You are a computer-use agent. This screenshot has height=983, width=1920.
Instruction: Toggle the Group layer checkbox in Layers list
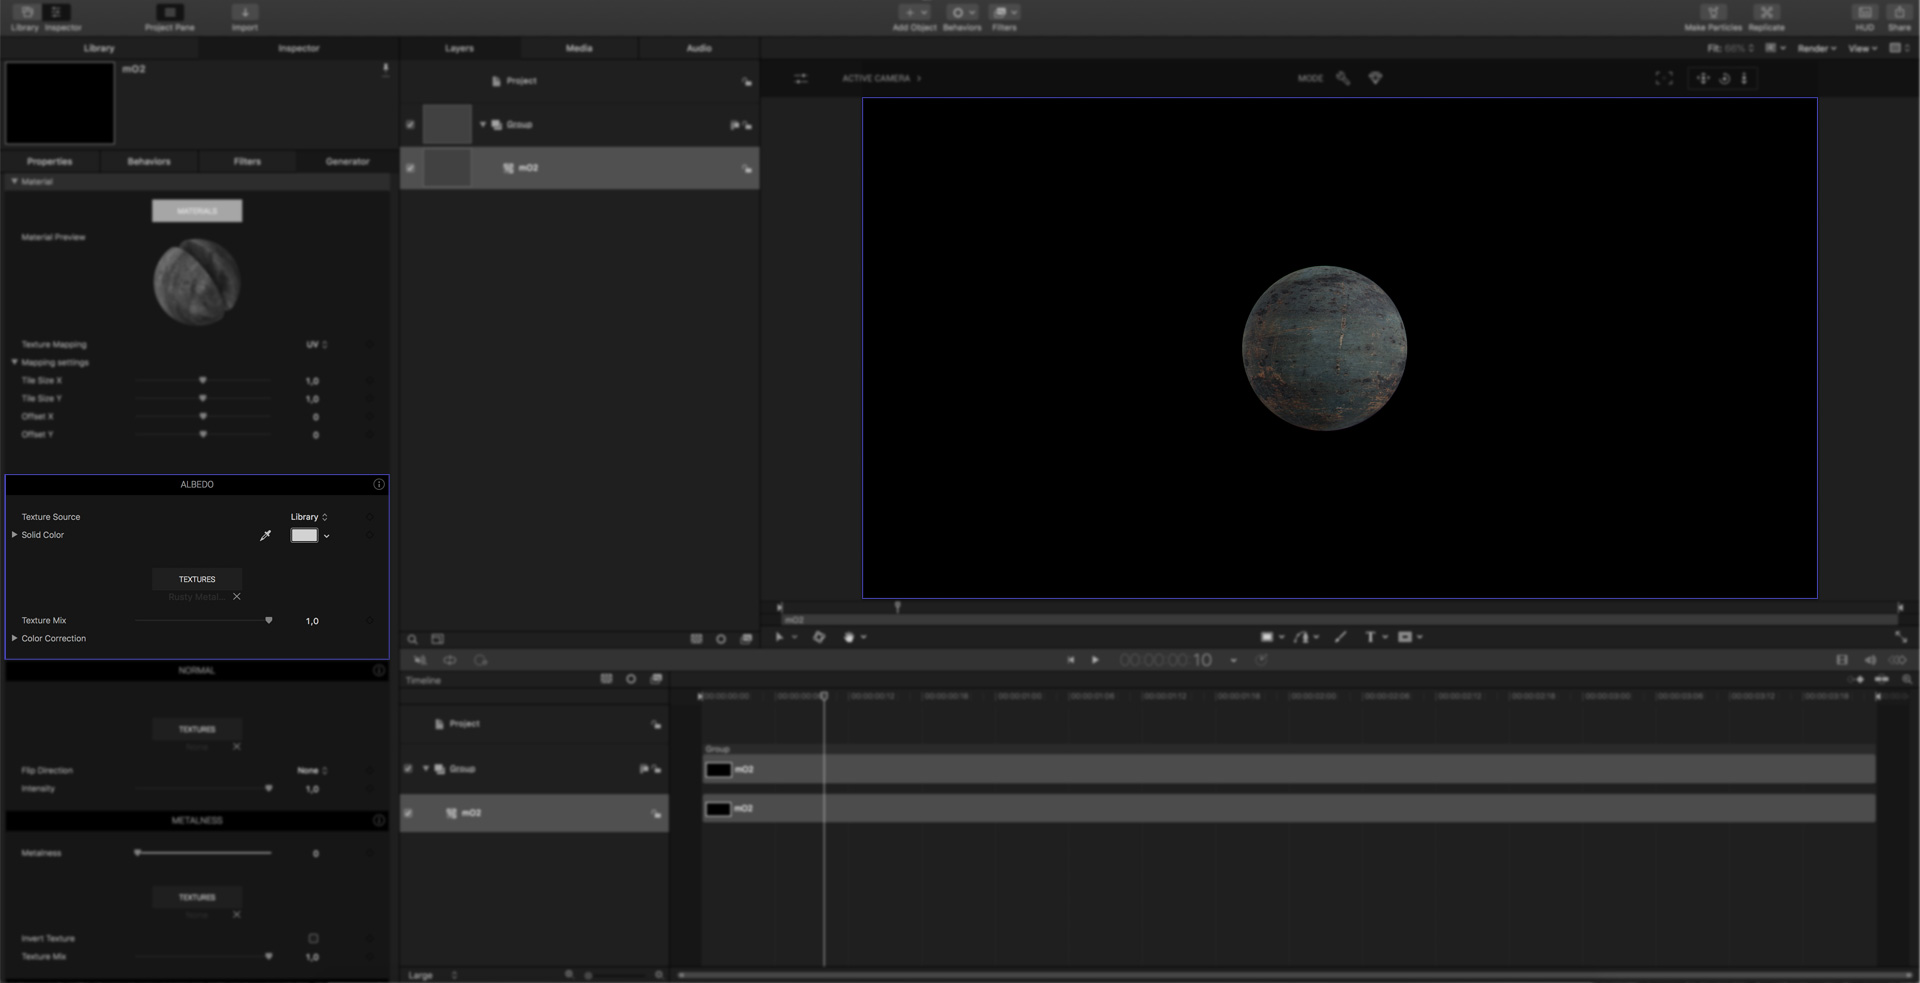[x=410, y=125]
